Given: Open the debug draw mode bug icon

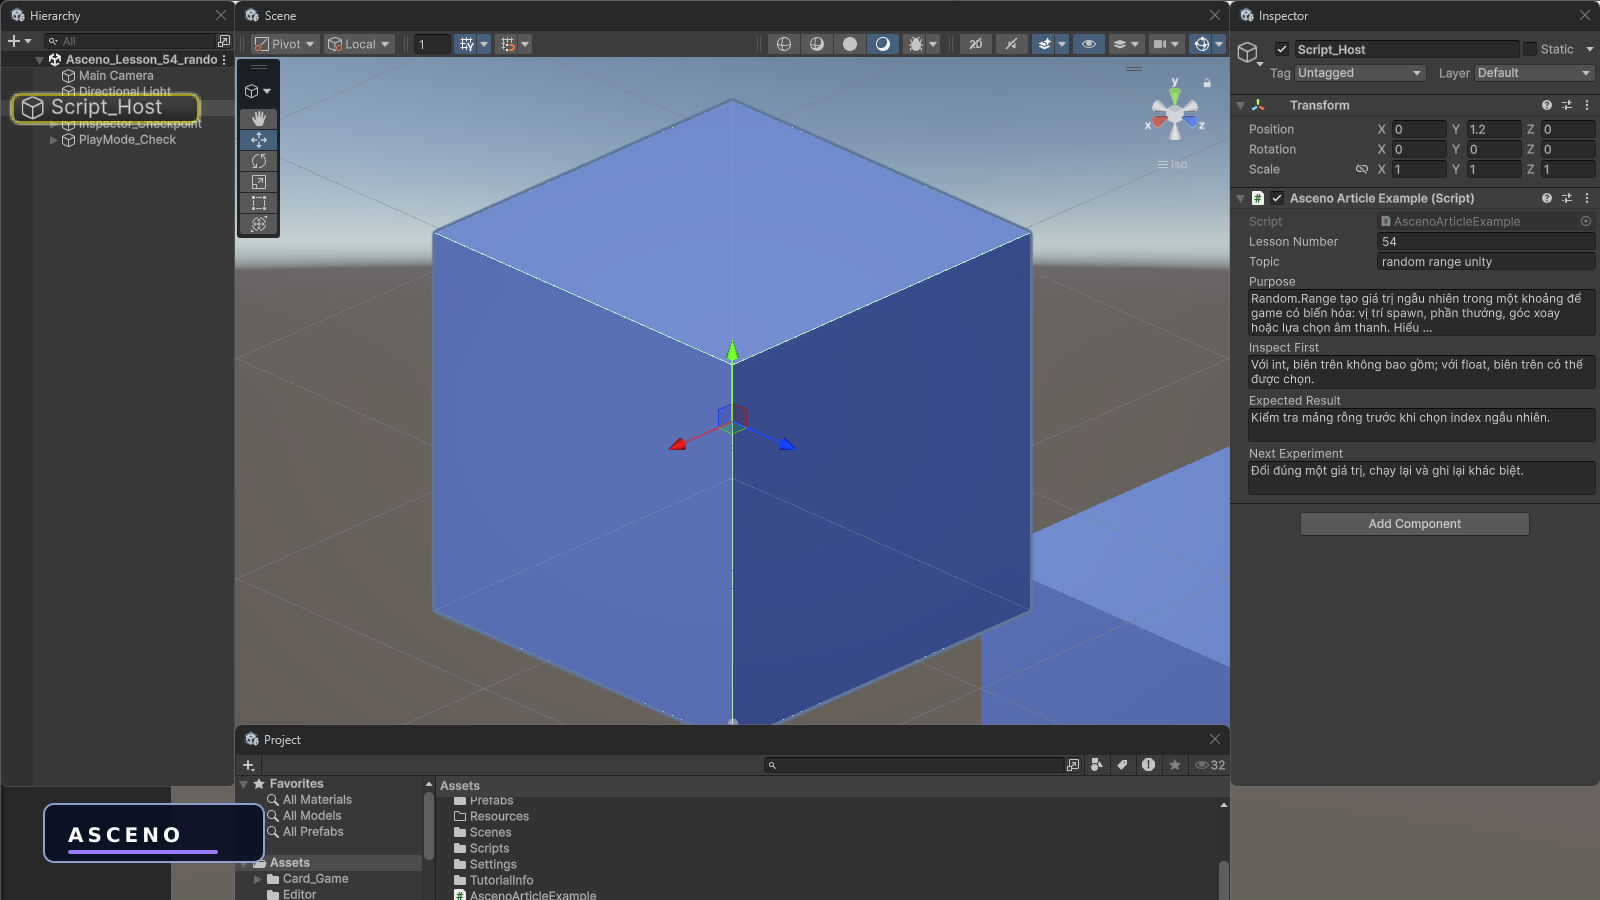Looking at the screenshot, I should pyautogui.click(x=915, y=44).
